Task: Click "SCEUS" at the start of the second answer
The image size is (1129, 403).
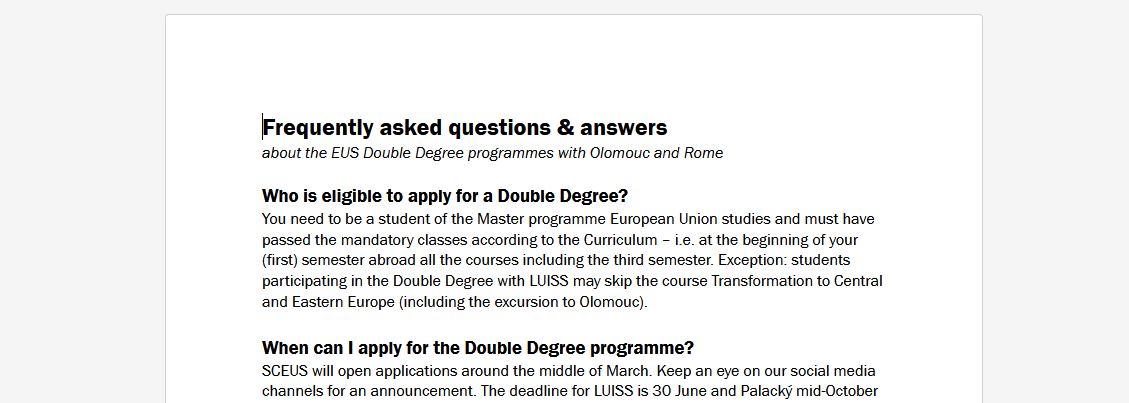Action: tap(285, 370)
